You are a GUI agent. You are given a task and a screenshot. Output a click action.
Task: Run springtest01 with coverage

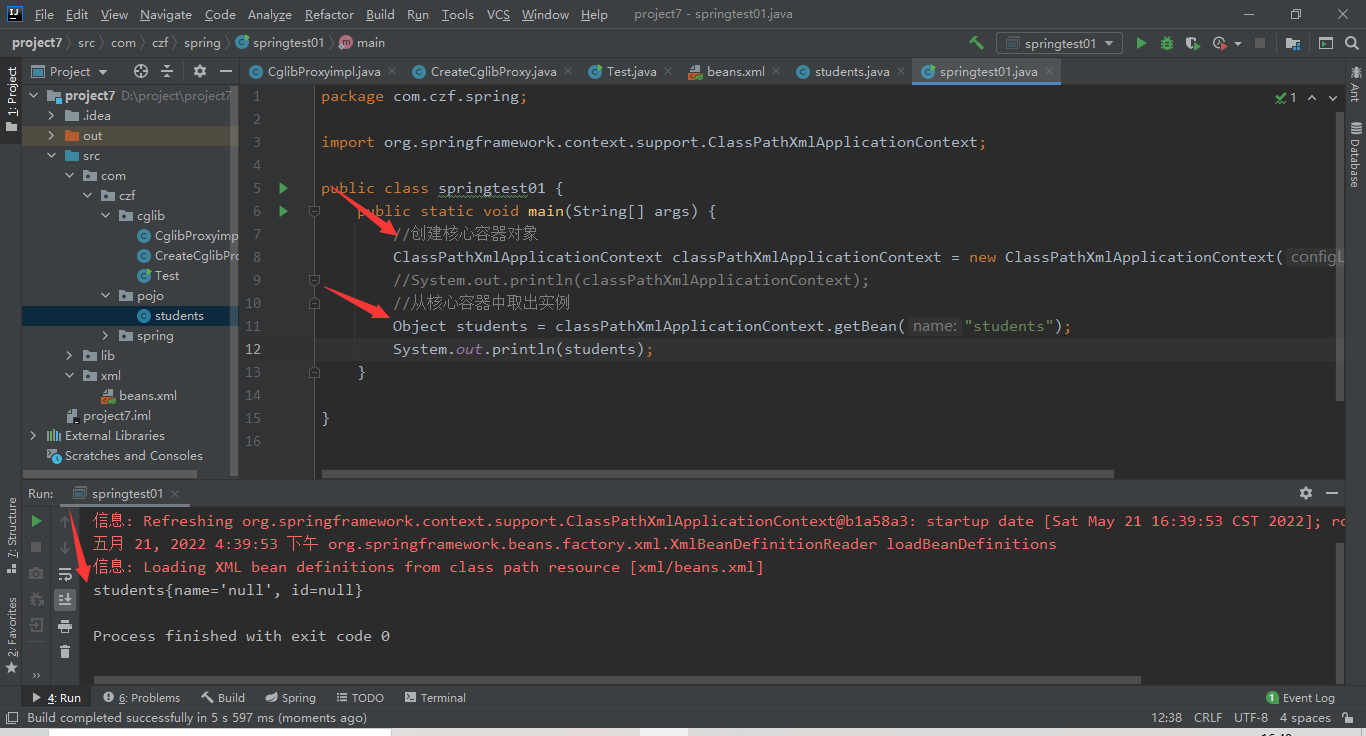pyautogui.click(x=1192, y=43)
